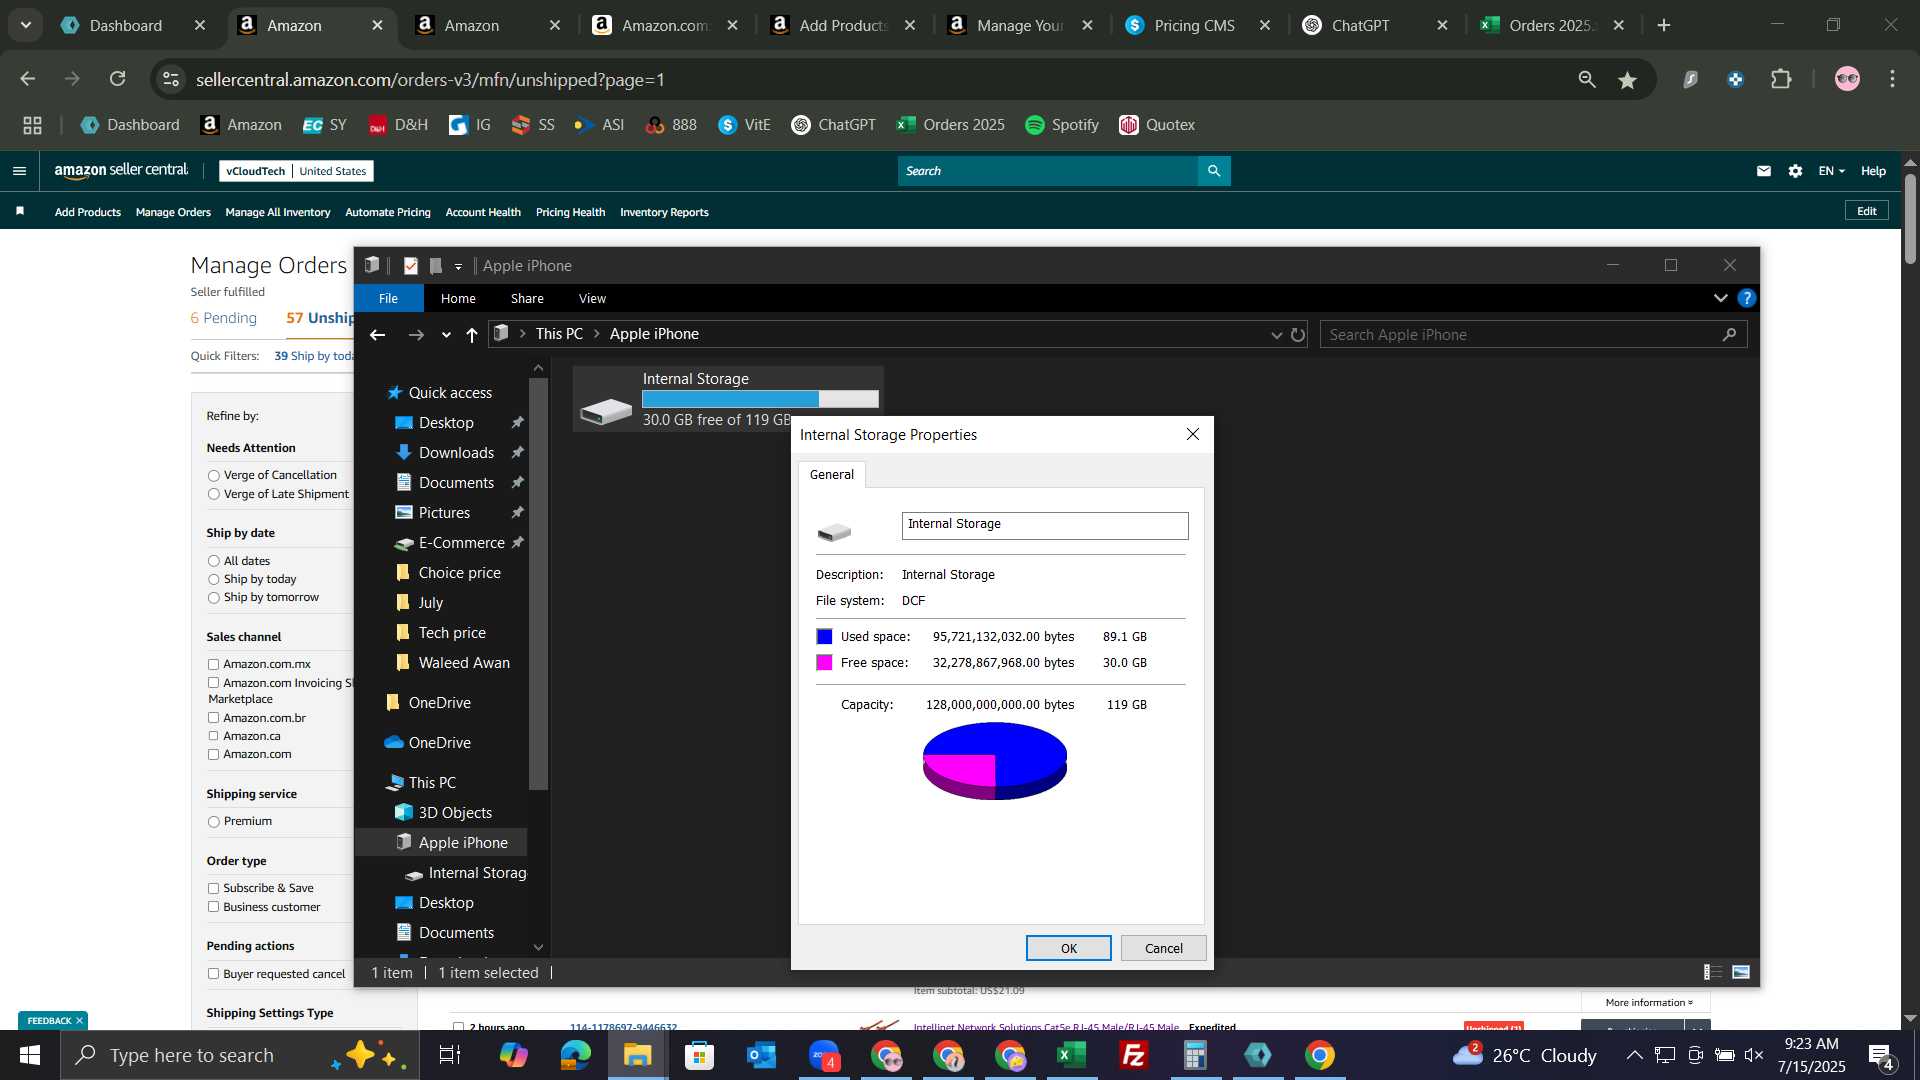Open the browser extensions puzzle icon
This screenshot has height=1080, width=1920.
click(1781, 79)
